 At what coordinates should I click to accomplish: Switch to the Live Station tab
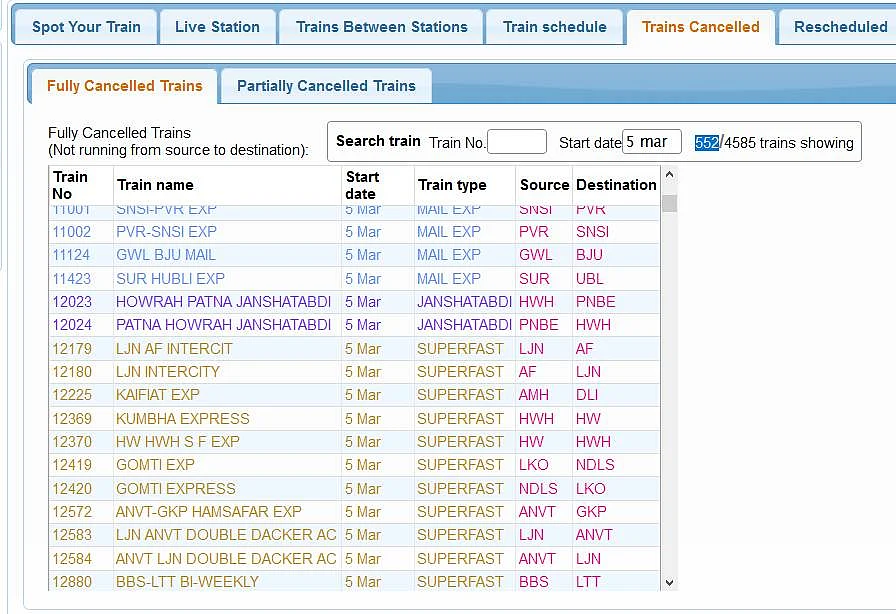(217, 27)
